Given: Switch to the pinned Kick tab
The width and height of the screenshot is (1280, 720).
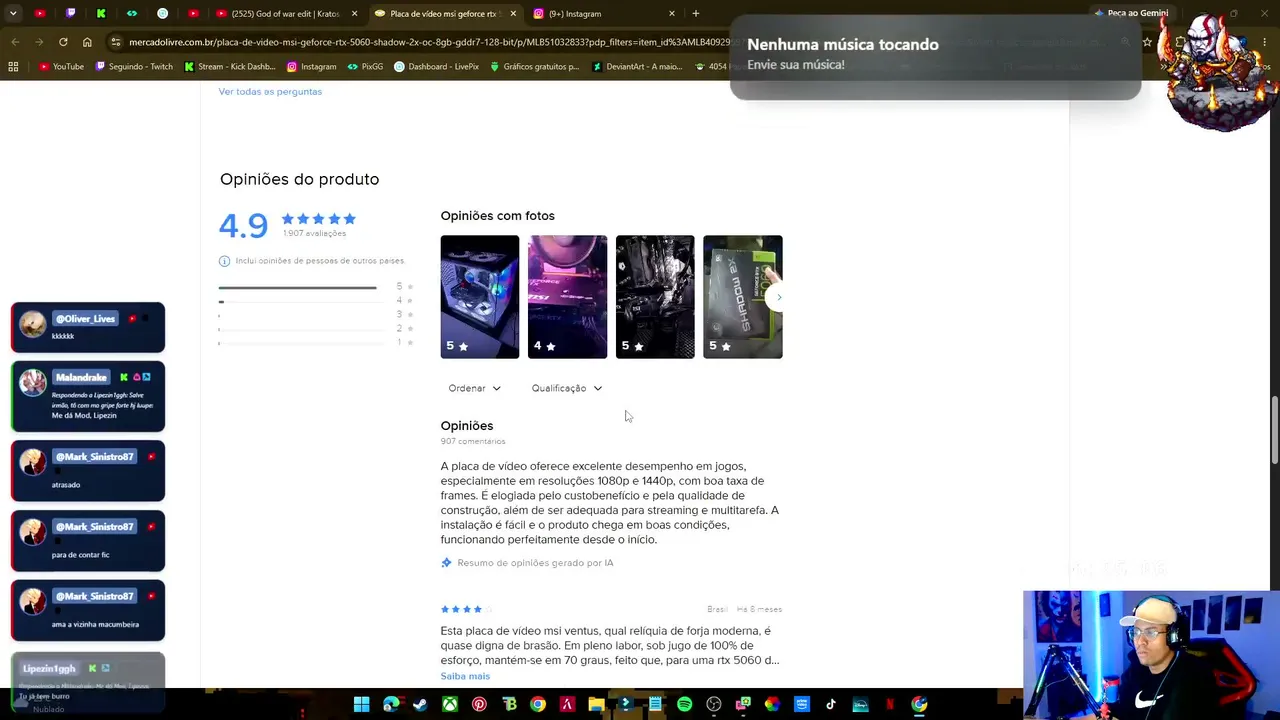Looking at the screenshot, I should (101, 14).
